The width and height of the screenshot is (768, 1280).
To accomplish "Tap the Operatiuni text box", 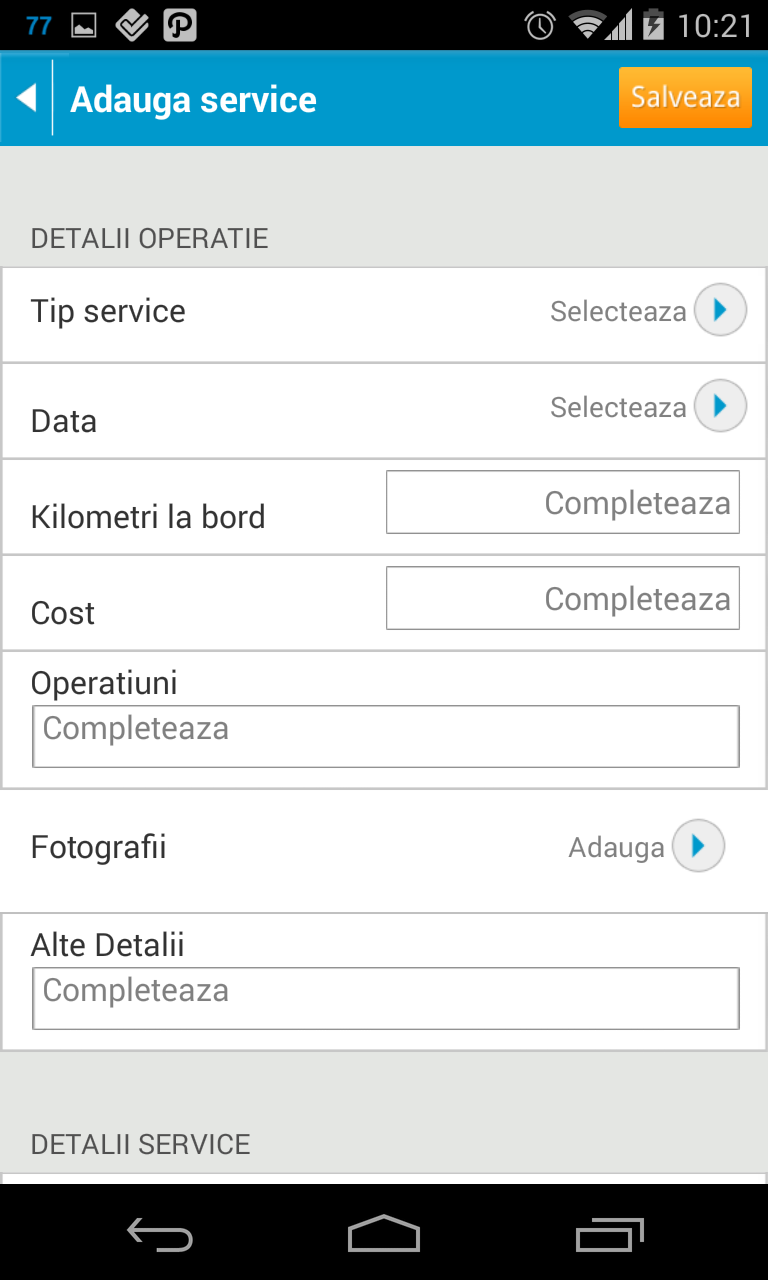I will [385, 736].
